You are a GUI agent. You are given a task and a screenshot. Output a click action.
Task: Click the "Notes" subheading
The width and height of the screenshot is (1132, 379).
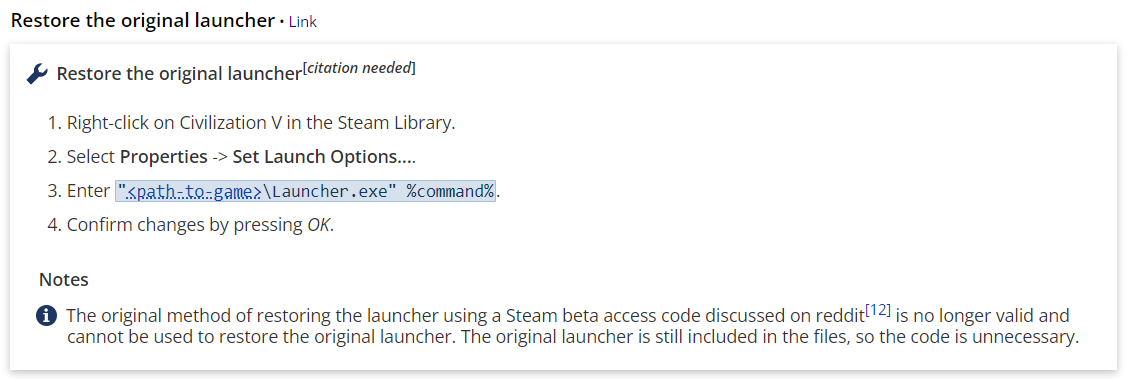(64, 279)
